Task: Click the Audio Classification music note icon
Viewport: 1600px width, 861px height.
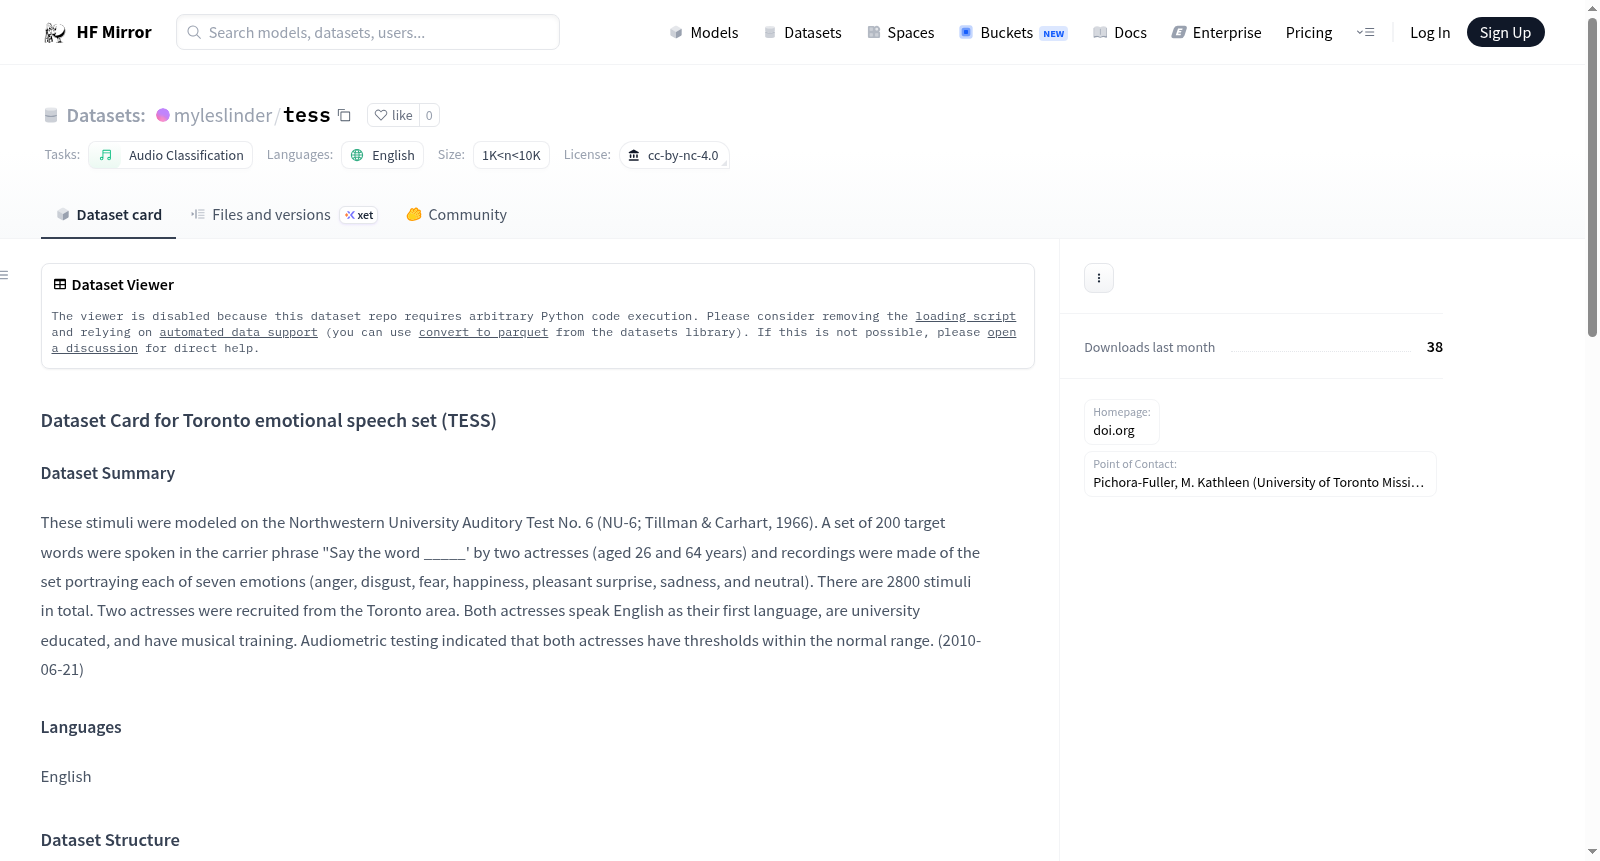Action: coord(105,155)
